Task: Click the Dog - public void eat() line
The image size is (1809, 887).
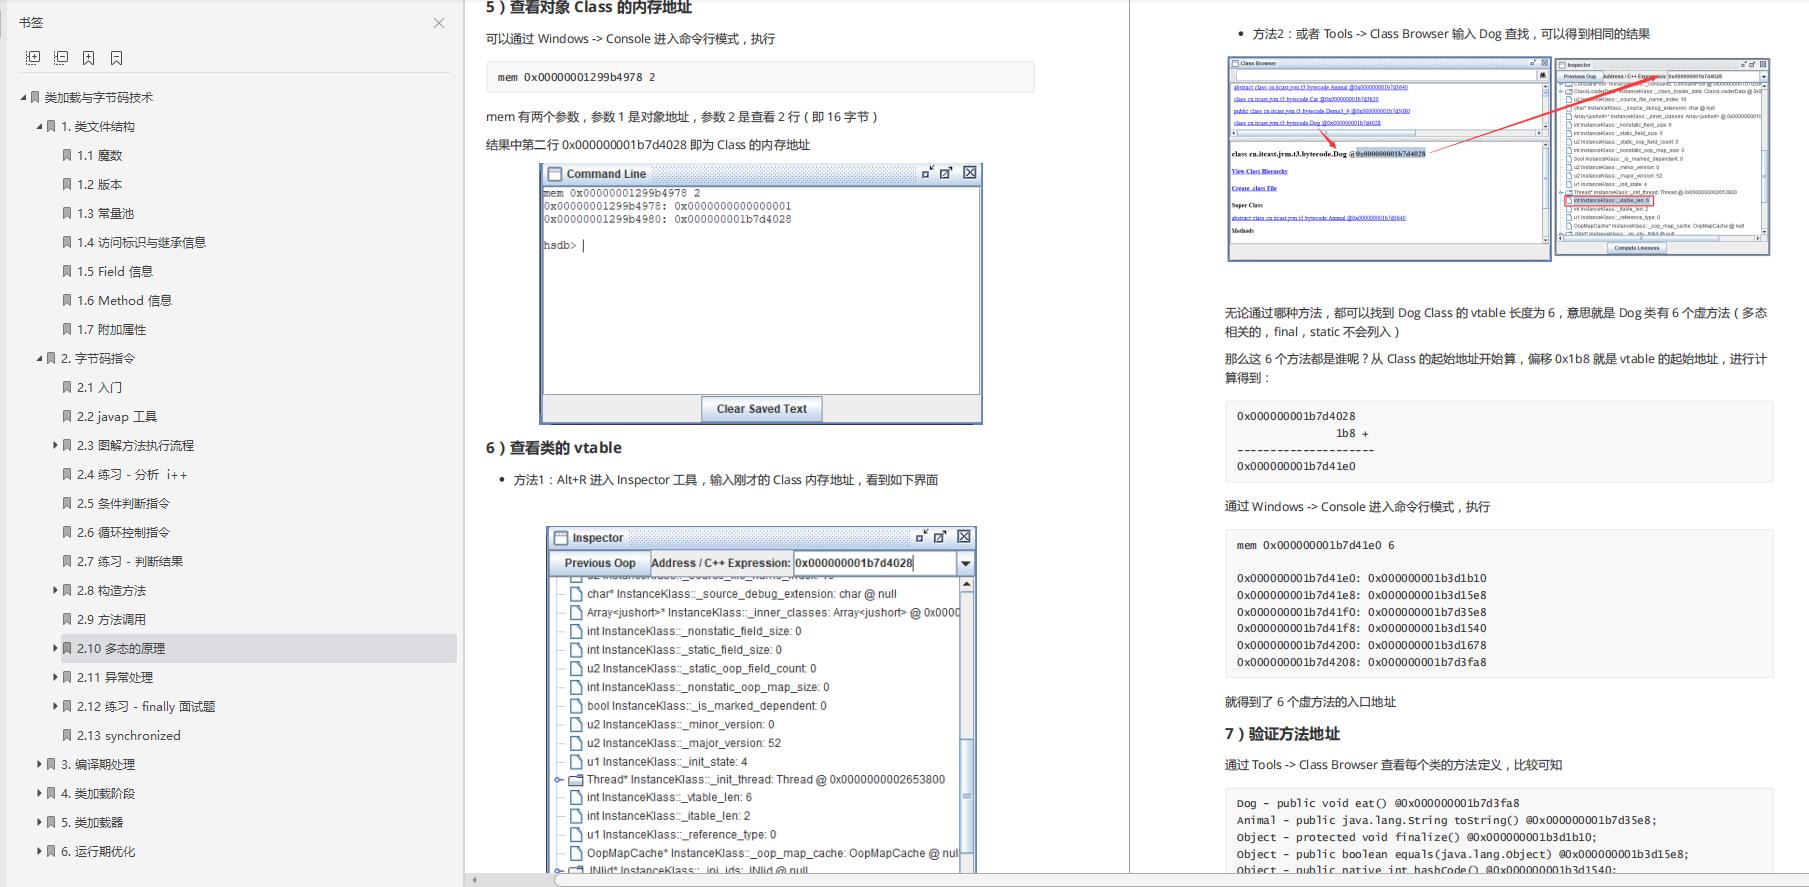Action: click(1377, 803)
